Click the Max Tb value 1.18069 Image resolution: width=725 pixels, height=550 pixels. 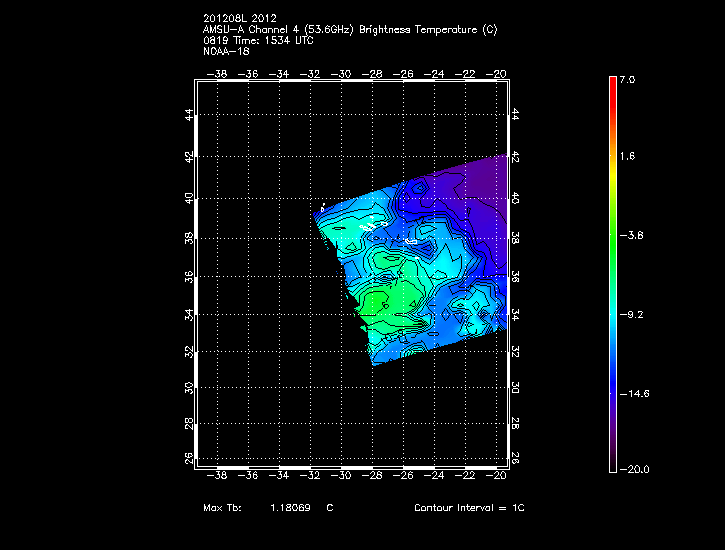coord(292,508)
